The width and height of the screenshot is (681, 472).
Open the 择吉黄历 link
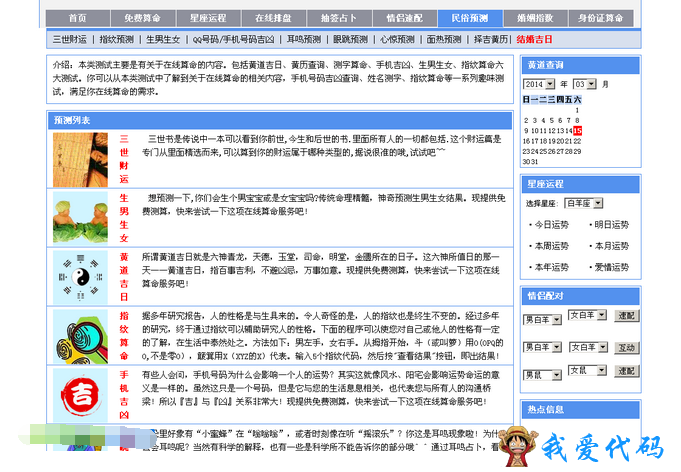[491, 40]
